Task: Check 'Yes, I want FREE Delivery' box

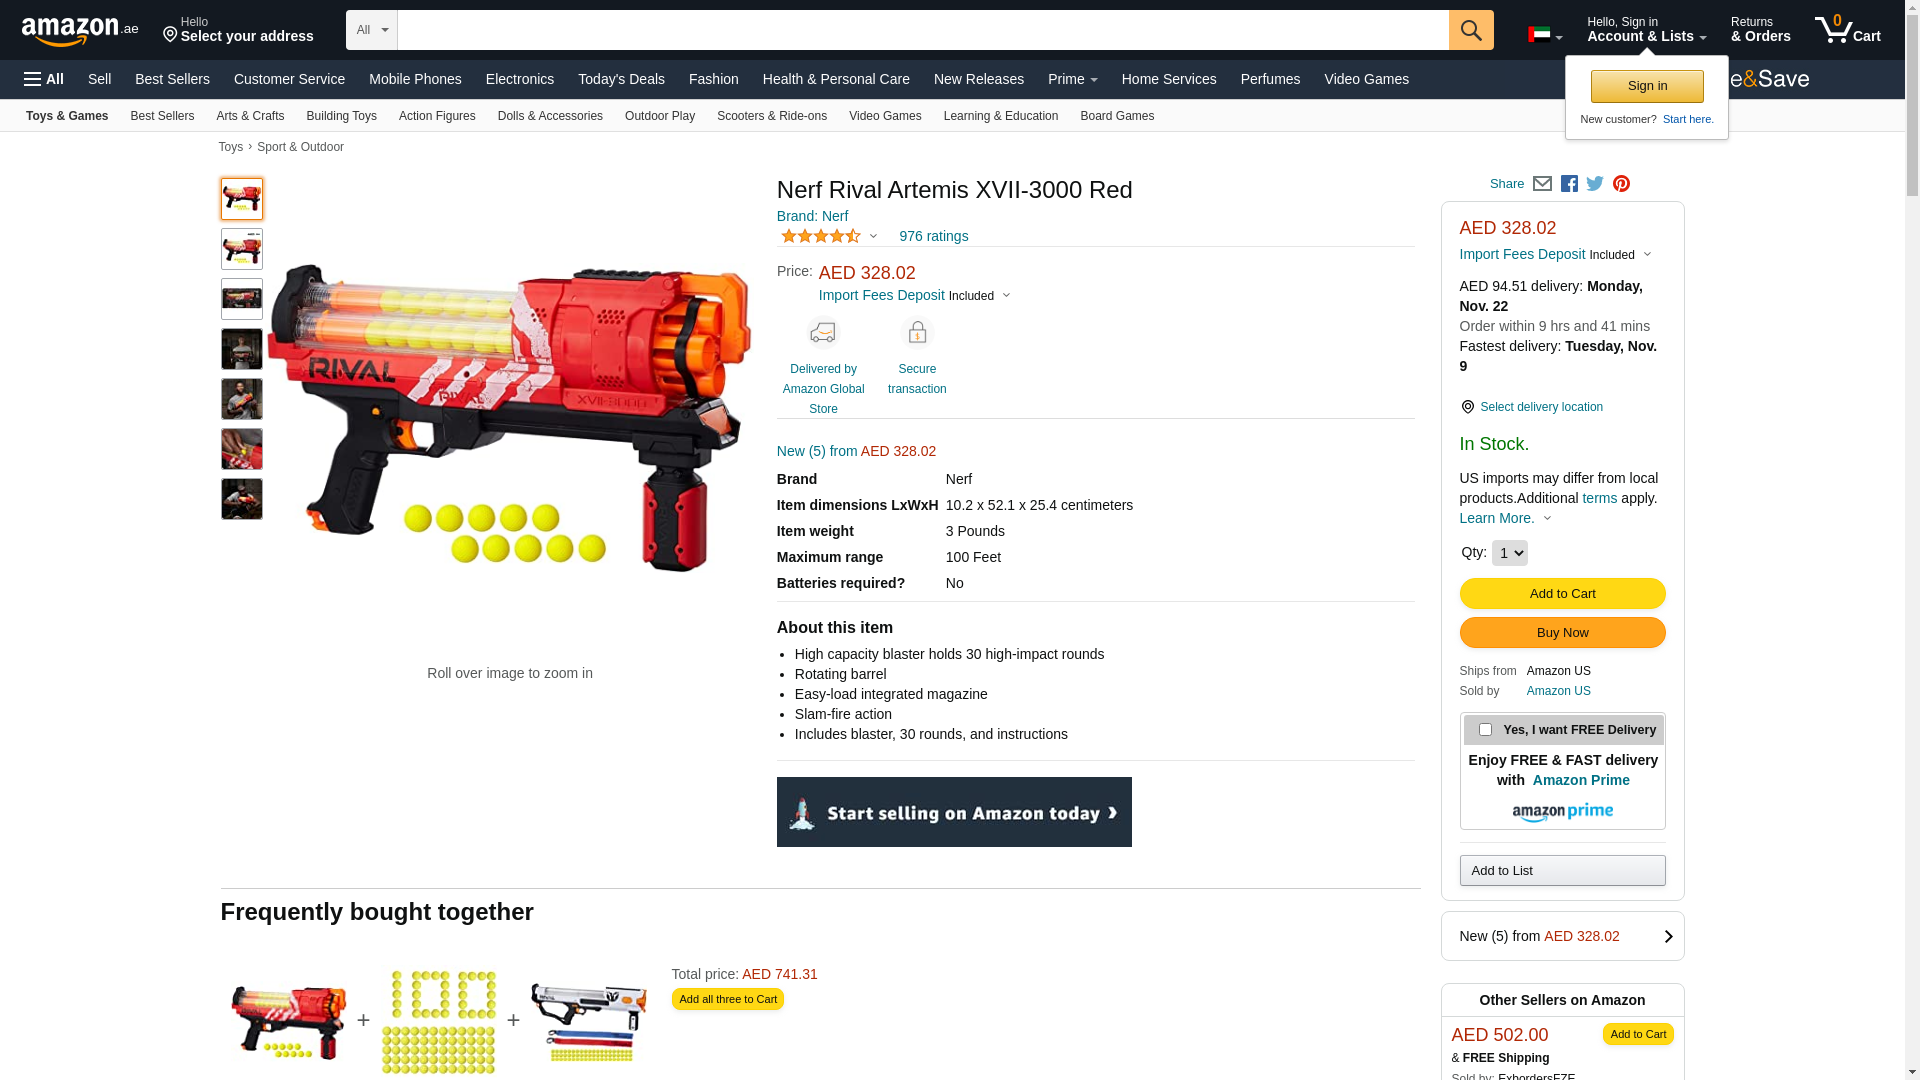Action: [1485, 730]
